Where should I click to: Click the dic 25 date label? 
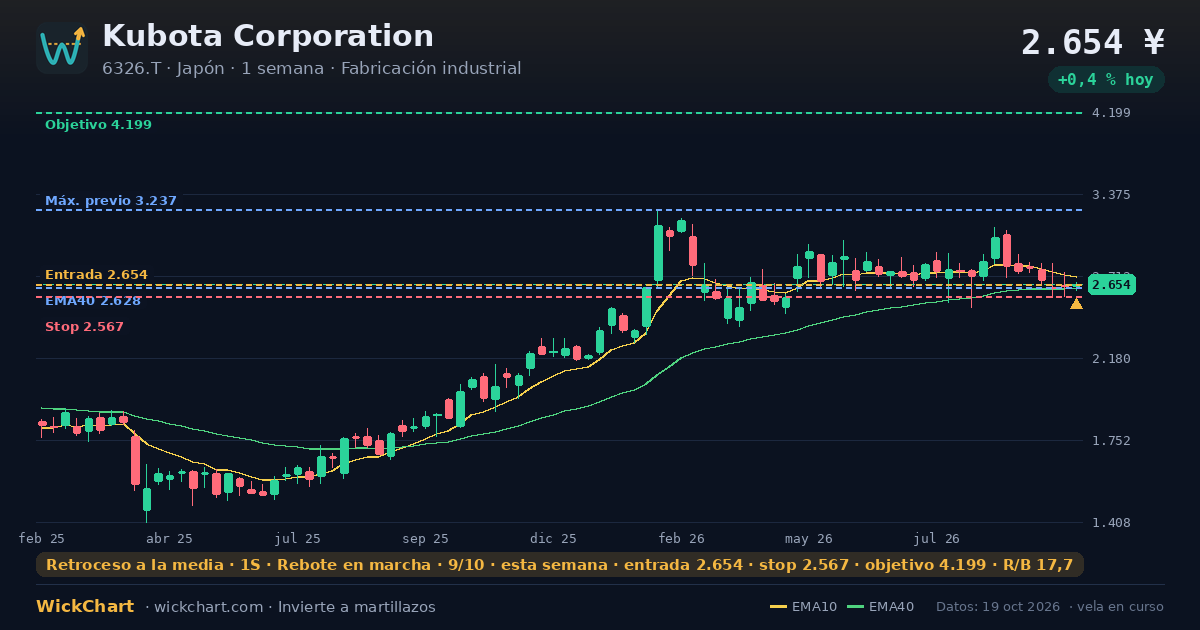pos(553,539)
